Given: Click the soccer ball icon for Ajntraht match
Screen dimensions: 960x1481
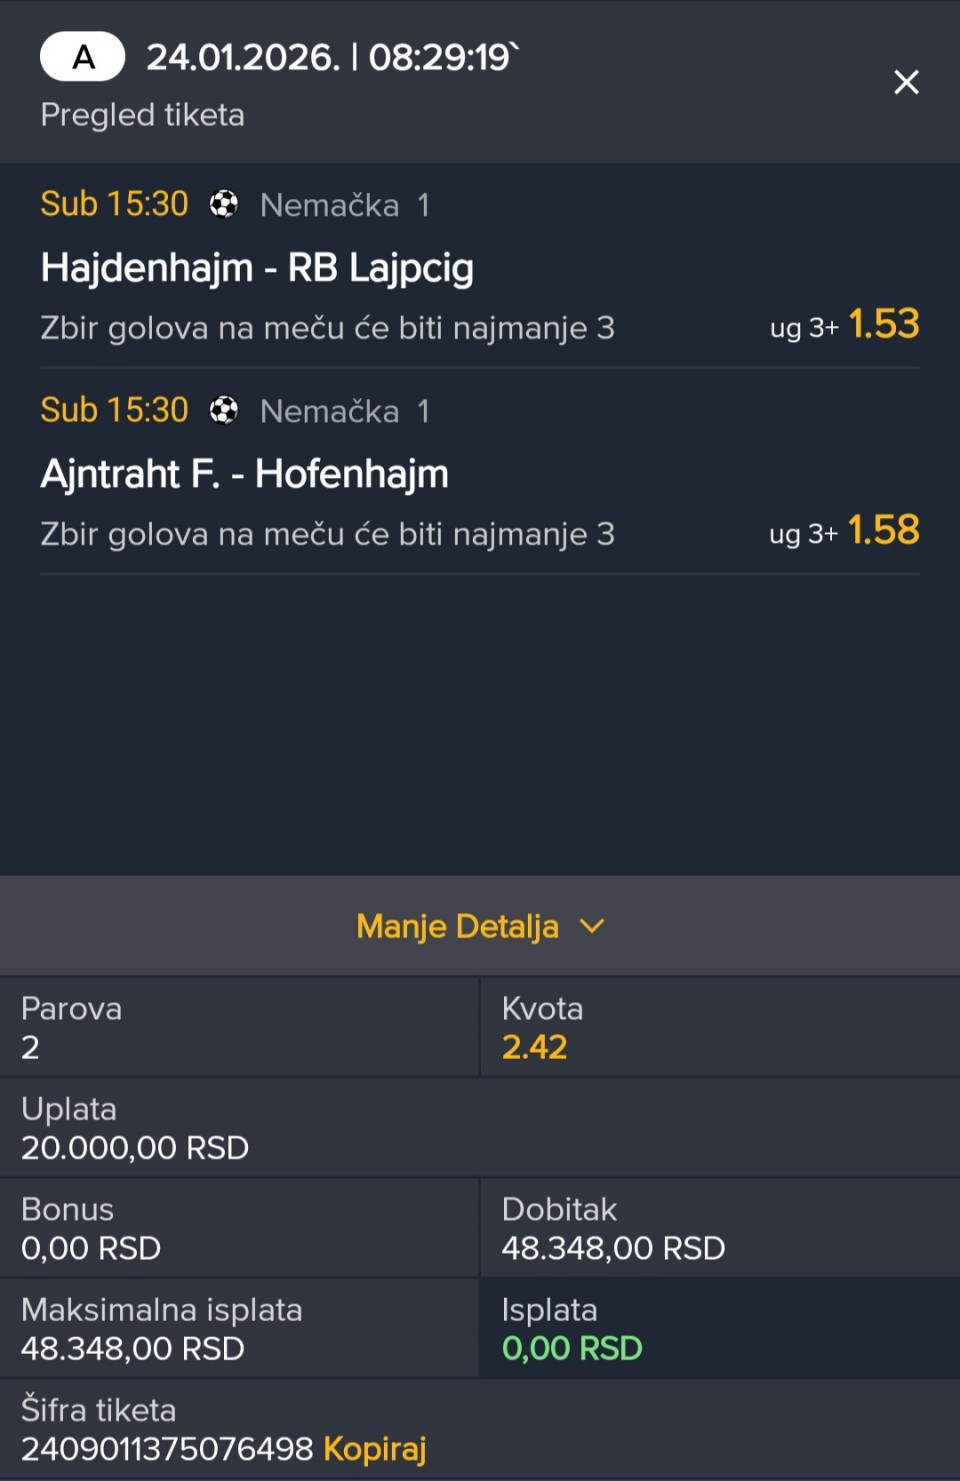Looking at the screenshot, I should click(224, 410).
